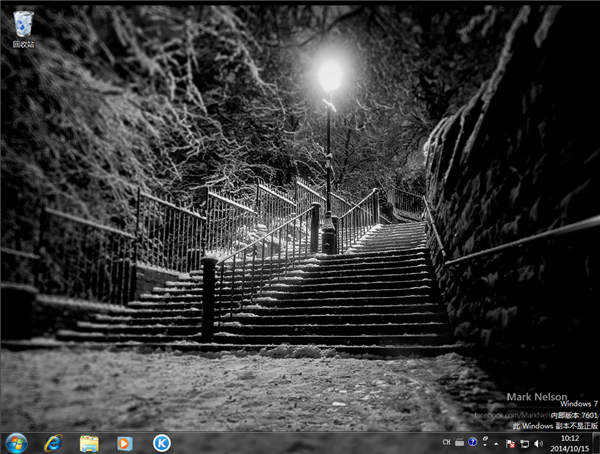Open the Windows Start menu
The height and width of the screenshot is (454, 600).
pos(16,442)
